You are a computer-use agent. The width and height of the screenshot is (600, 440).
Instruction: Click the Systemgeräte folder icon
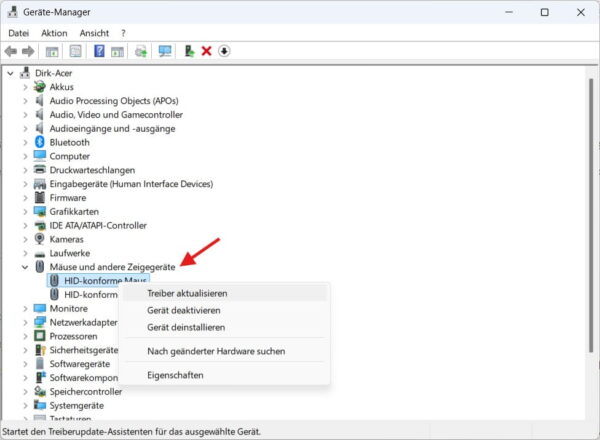pyautogui.click(x=39, y=405)
